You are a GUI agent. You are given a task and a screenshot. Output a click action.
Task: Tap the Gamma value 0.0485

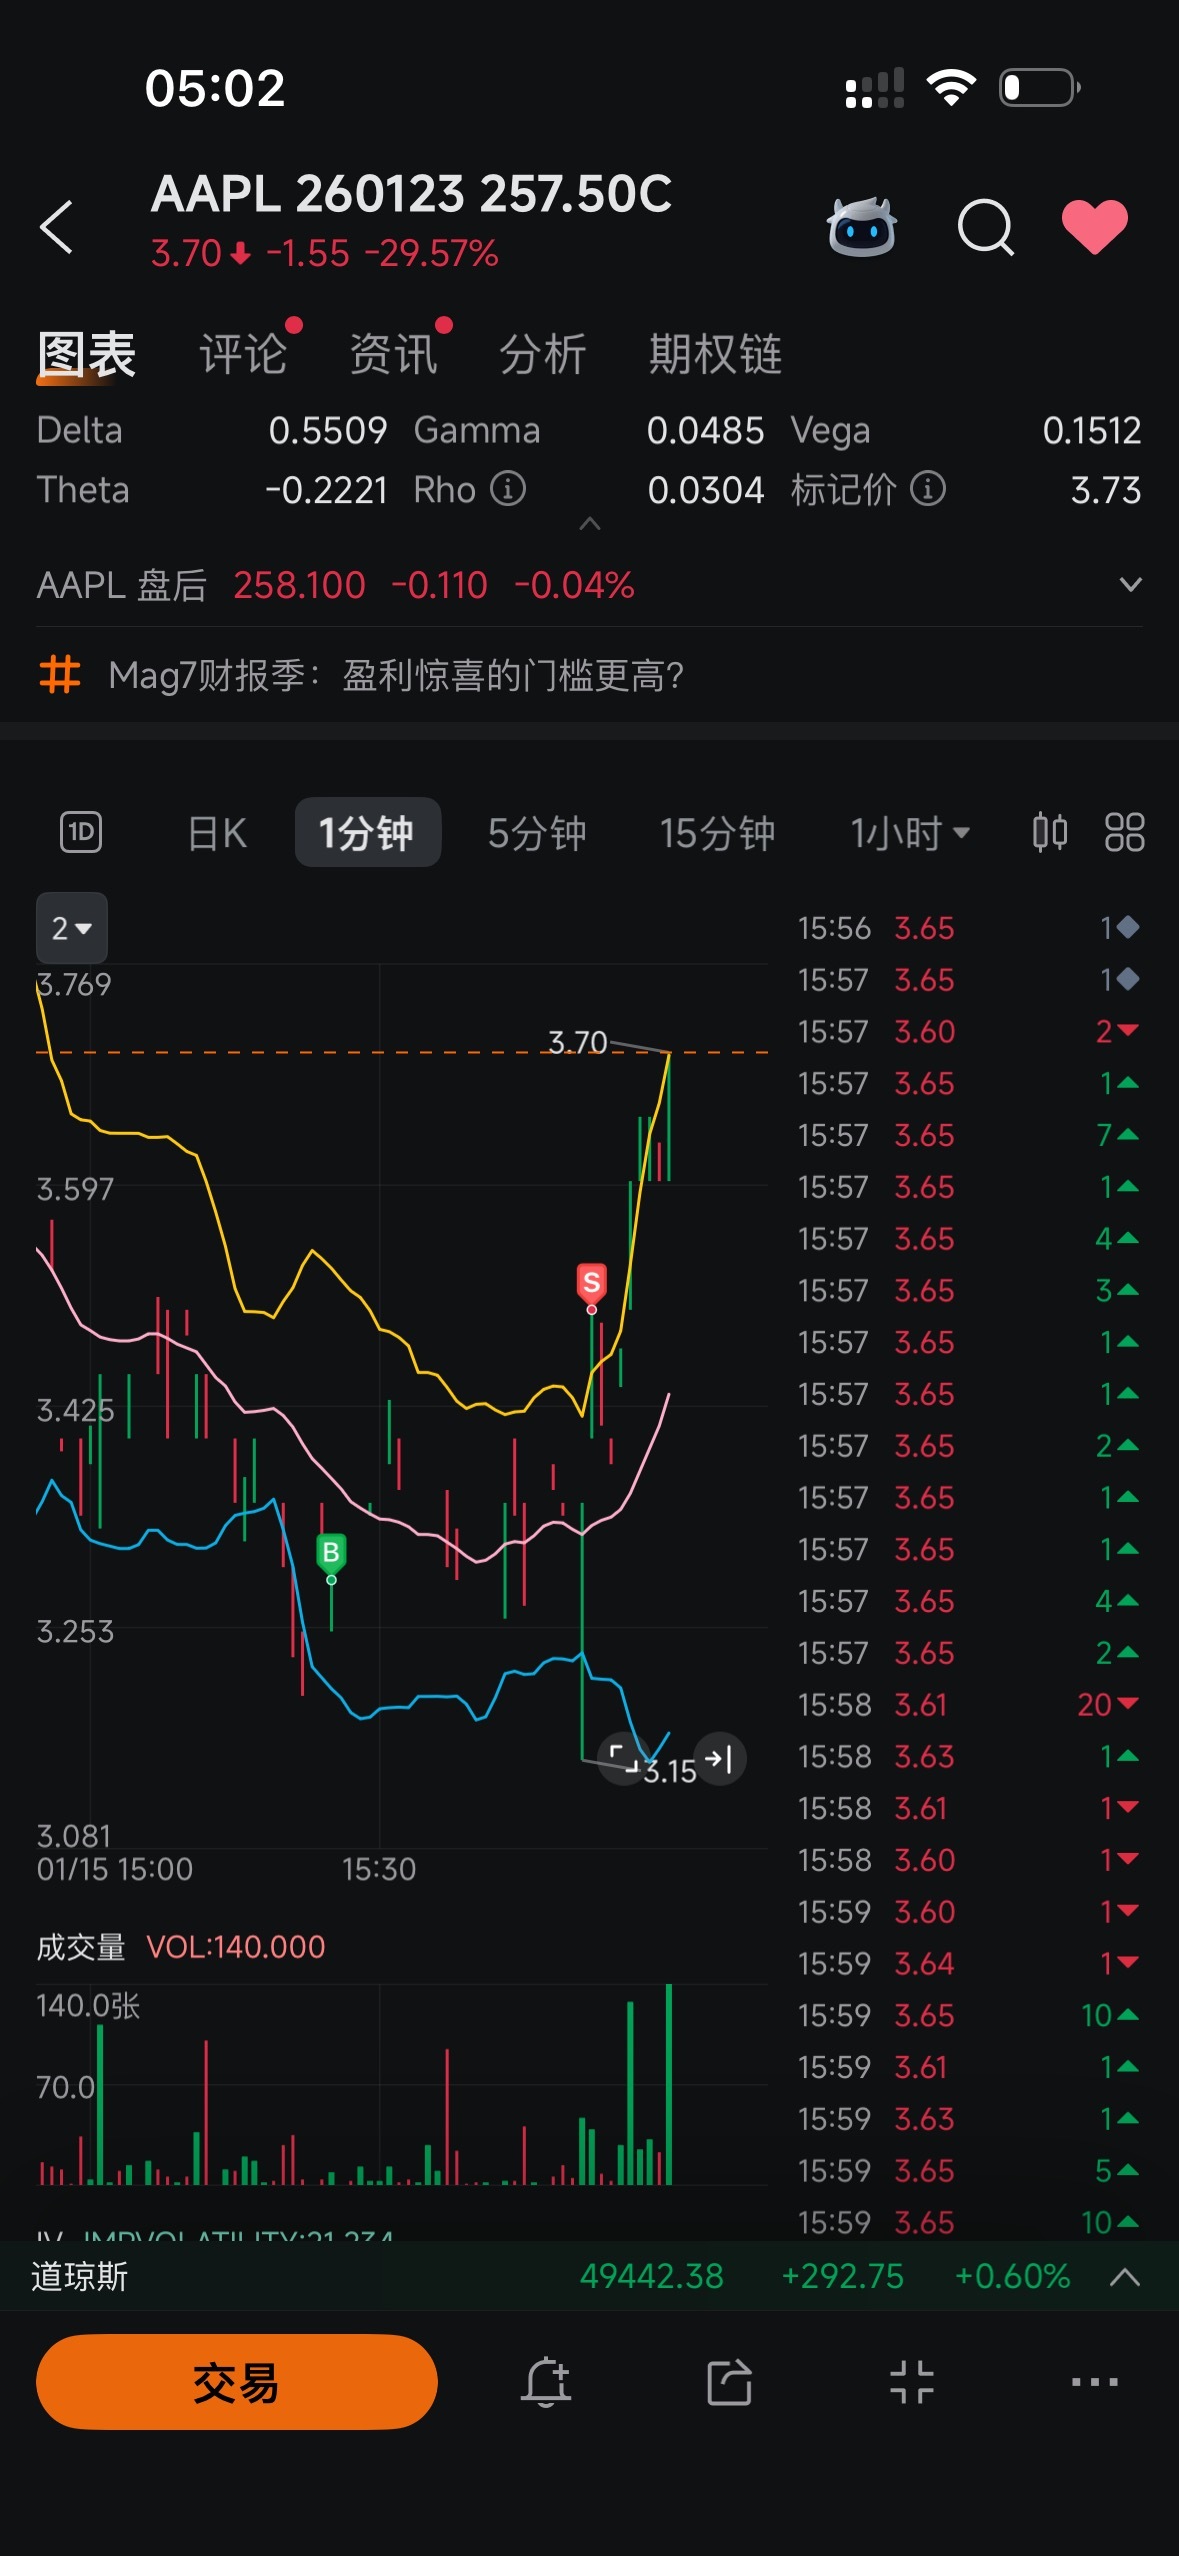[x=706, y=430]
